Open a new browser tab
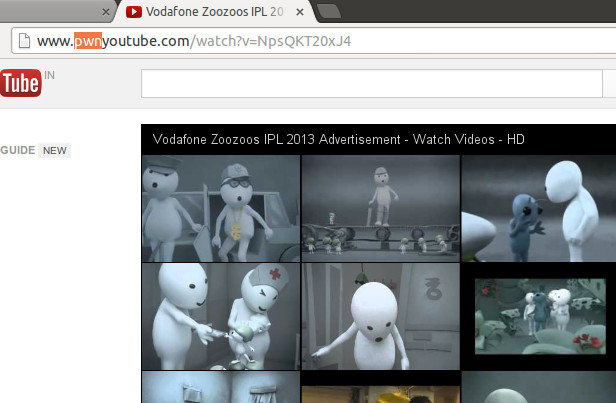Image resolution: width=616 pixels, height=403 pixels. point(329,11)
